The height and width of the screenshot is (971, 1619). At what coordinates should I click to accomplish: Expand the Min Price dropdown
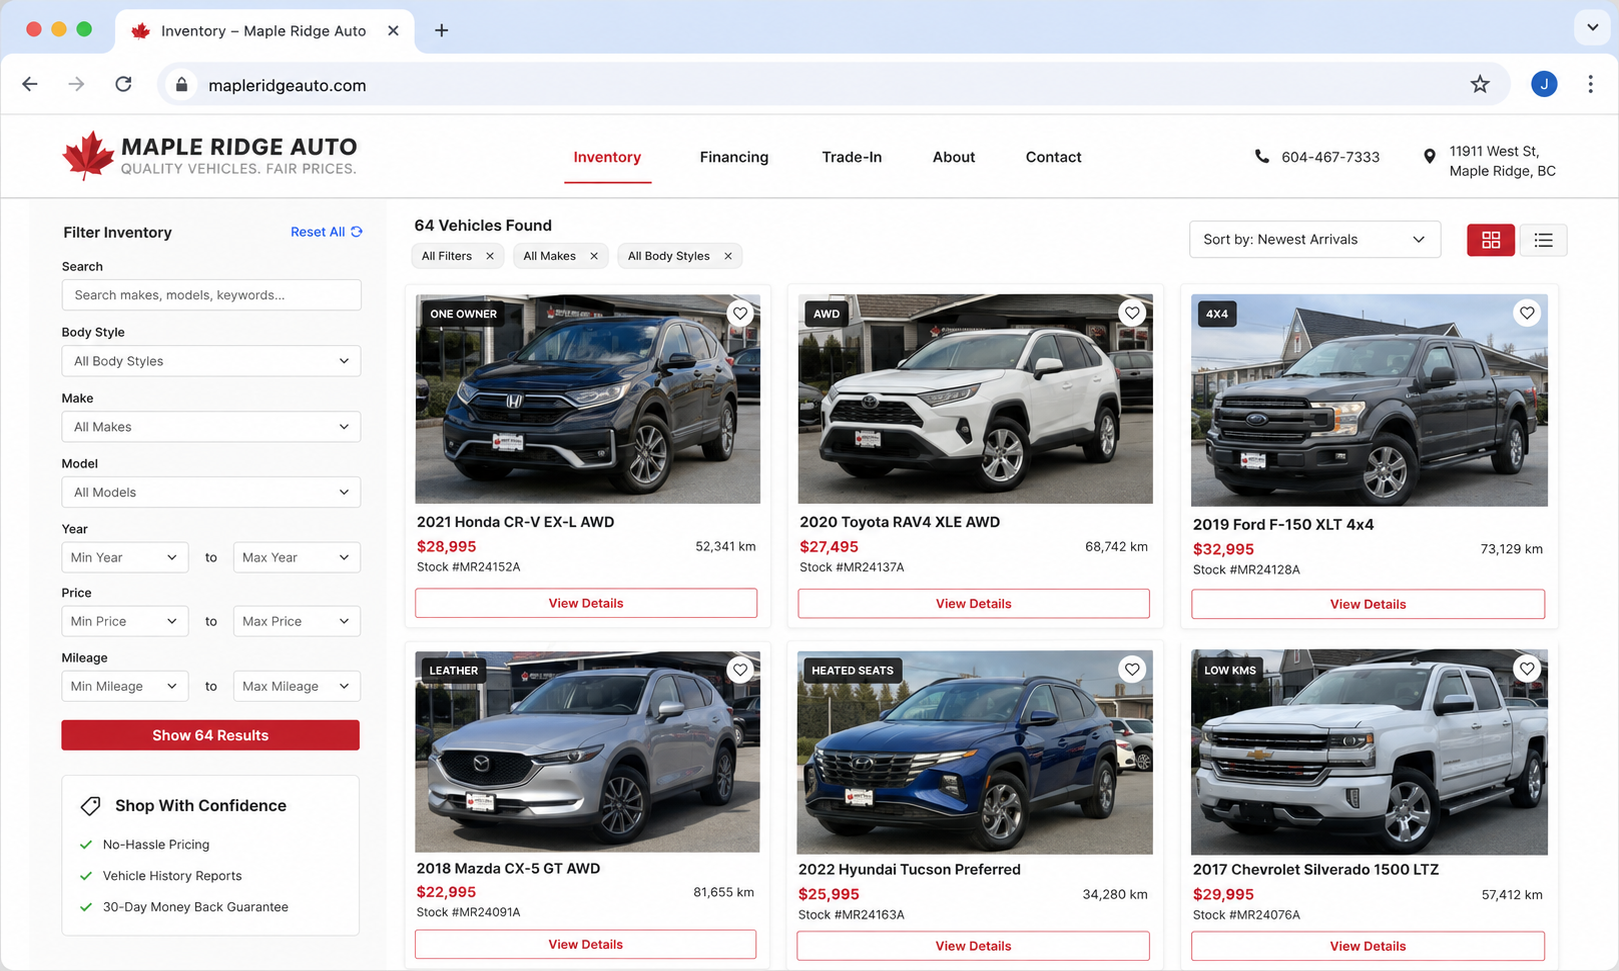coord(125,621)
